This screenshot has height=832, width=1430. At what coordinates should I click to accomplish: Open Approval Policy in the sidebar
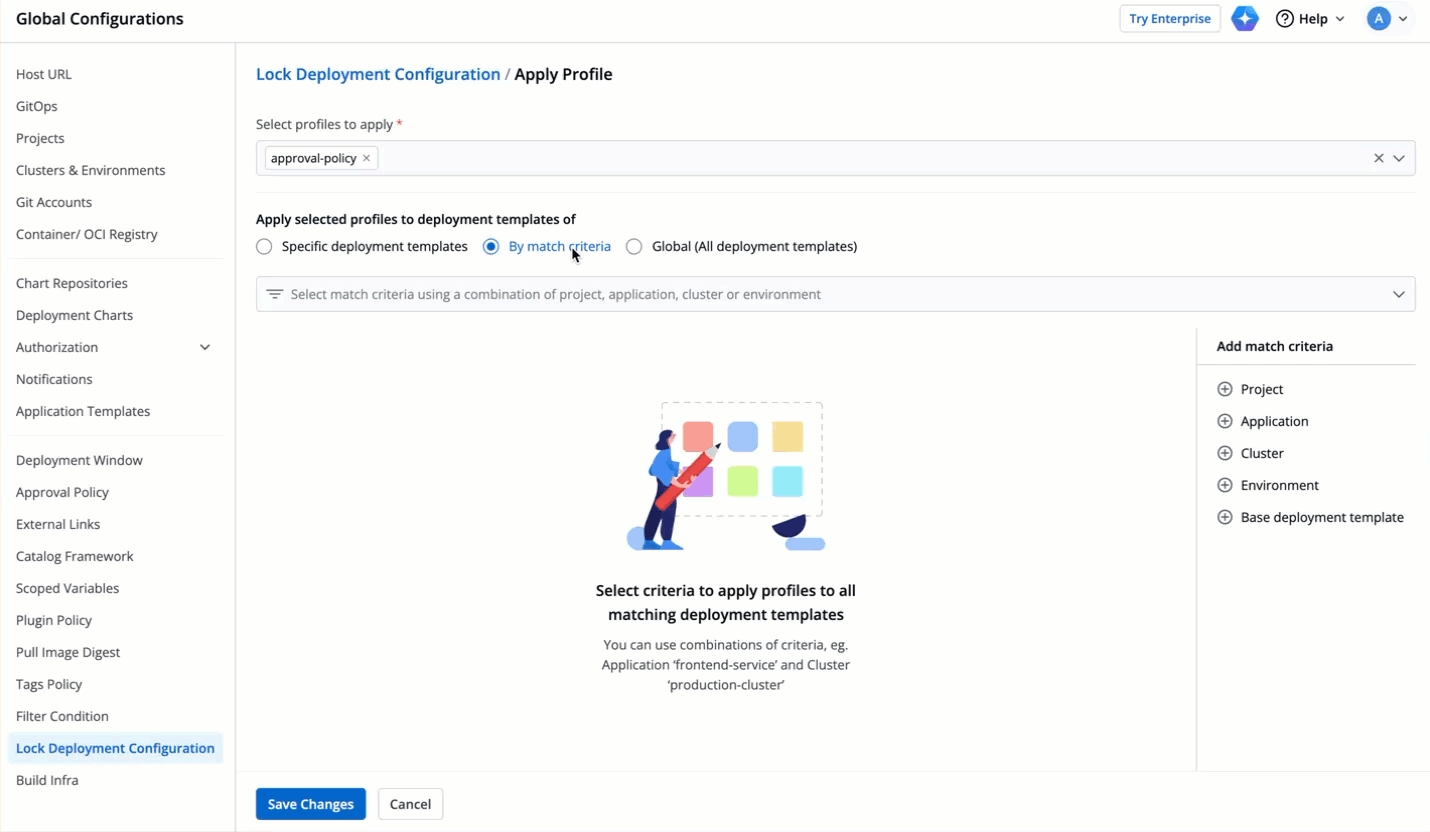click(x=62, y=492)
